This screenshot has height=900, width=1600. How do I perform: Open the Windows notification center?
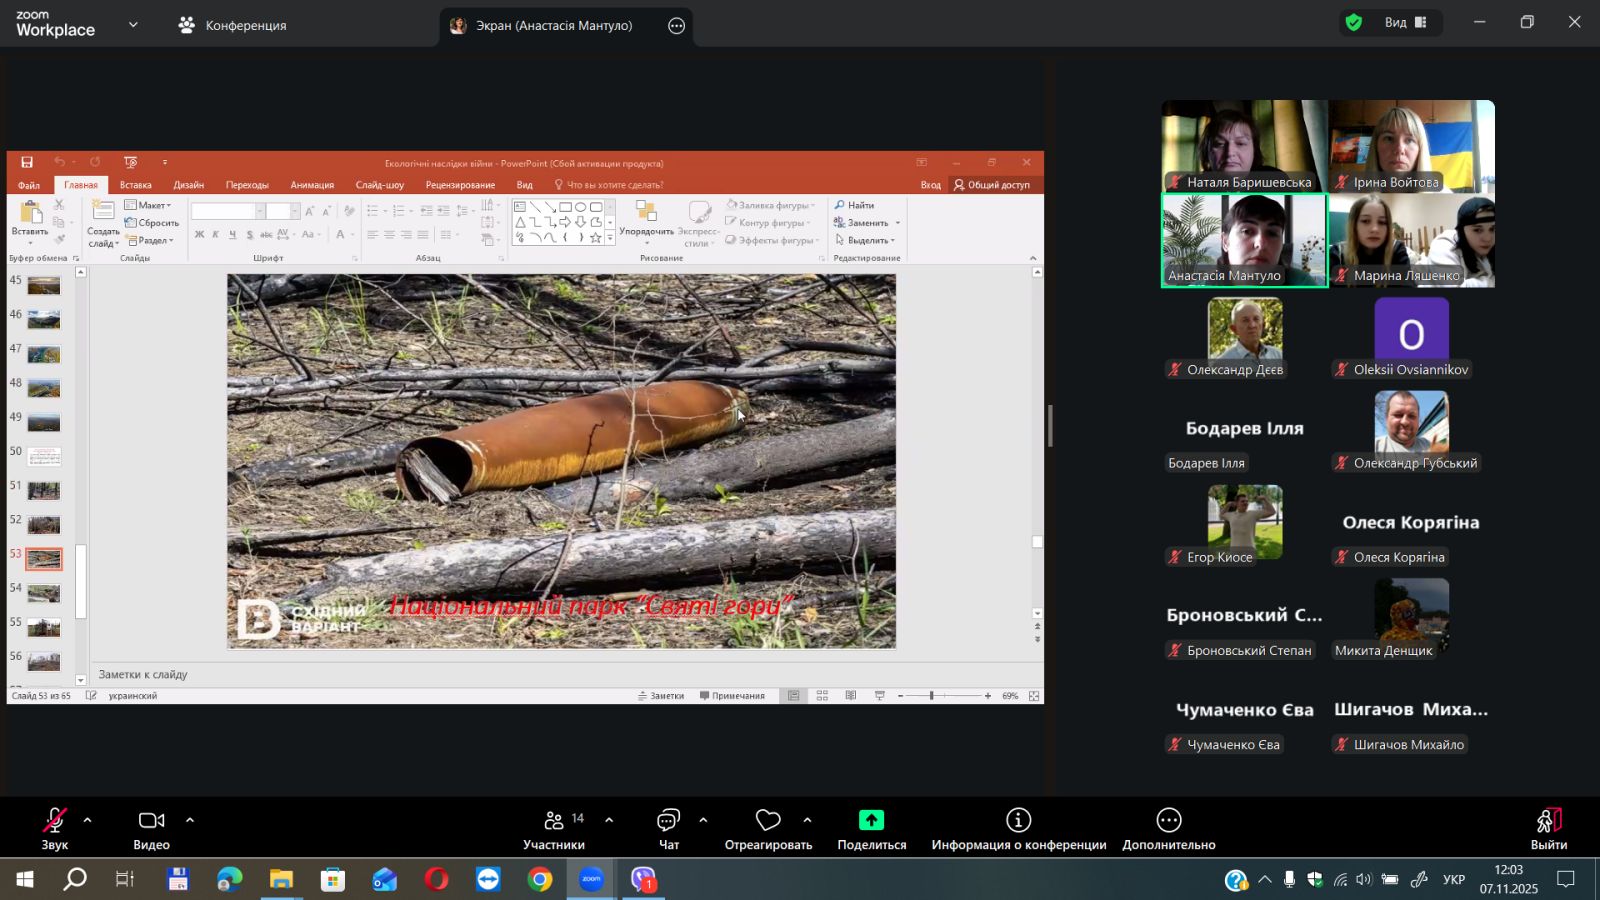[1566, 880]
